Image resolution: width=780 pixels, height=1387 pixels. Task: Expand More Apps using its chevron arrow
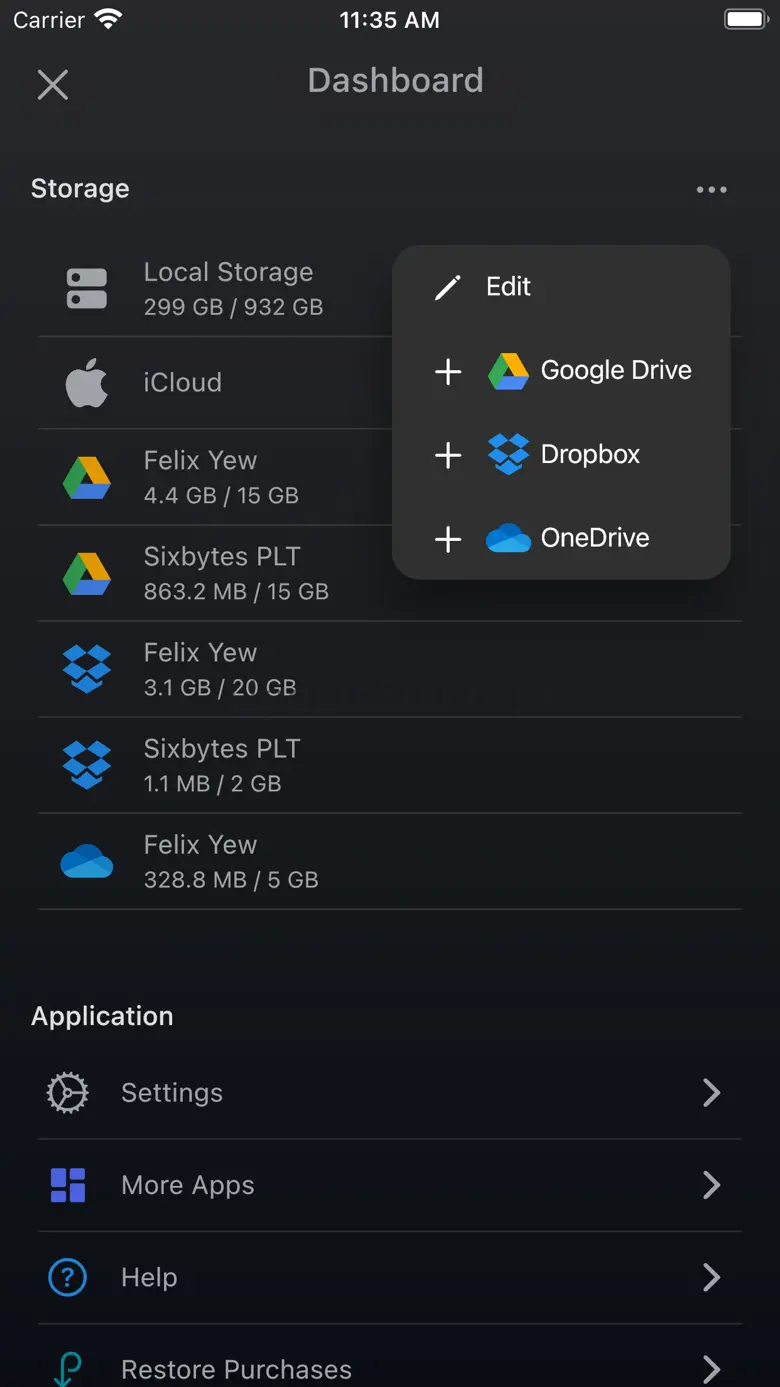point(711,1185)
